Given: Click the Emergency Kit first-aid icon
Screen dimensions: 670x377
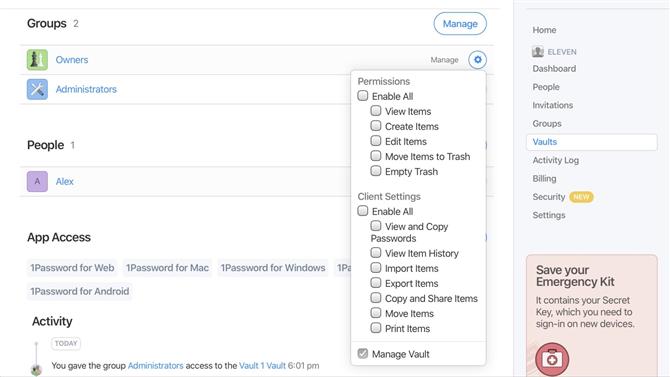Looking at the screenshot, I should point(552,359).
